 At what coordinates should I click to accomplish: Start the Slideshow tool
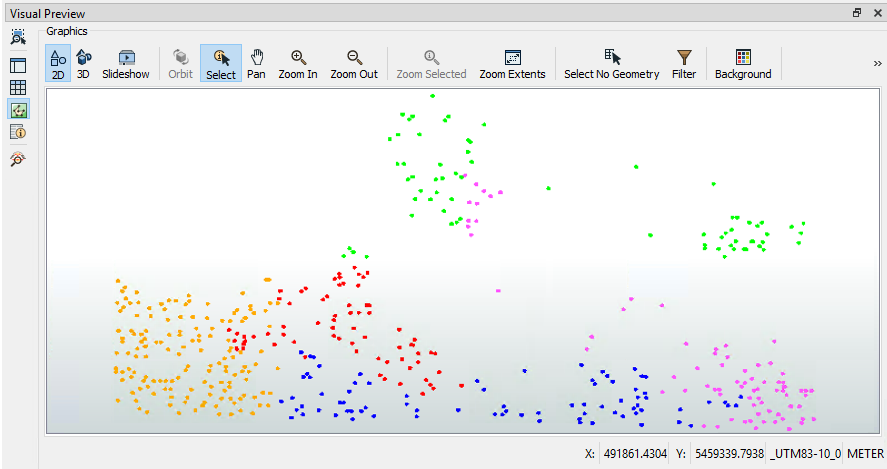click(x=126, y=64)
